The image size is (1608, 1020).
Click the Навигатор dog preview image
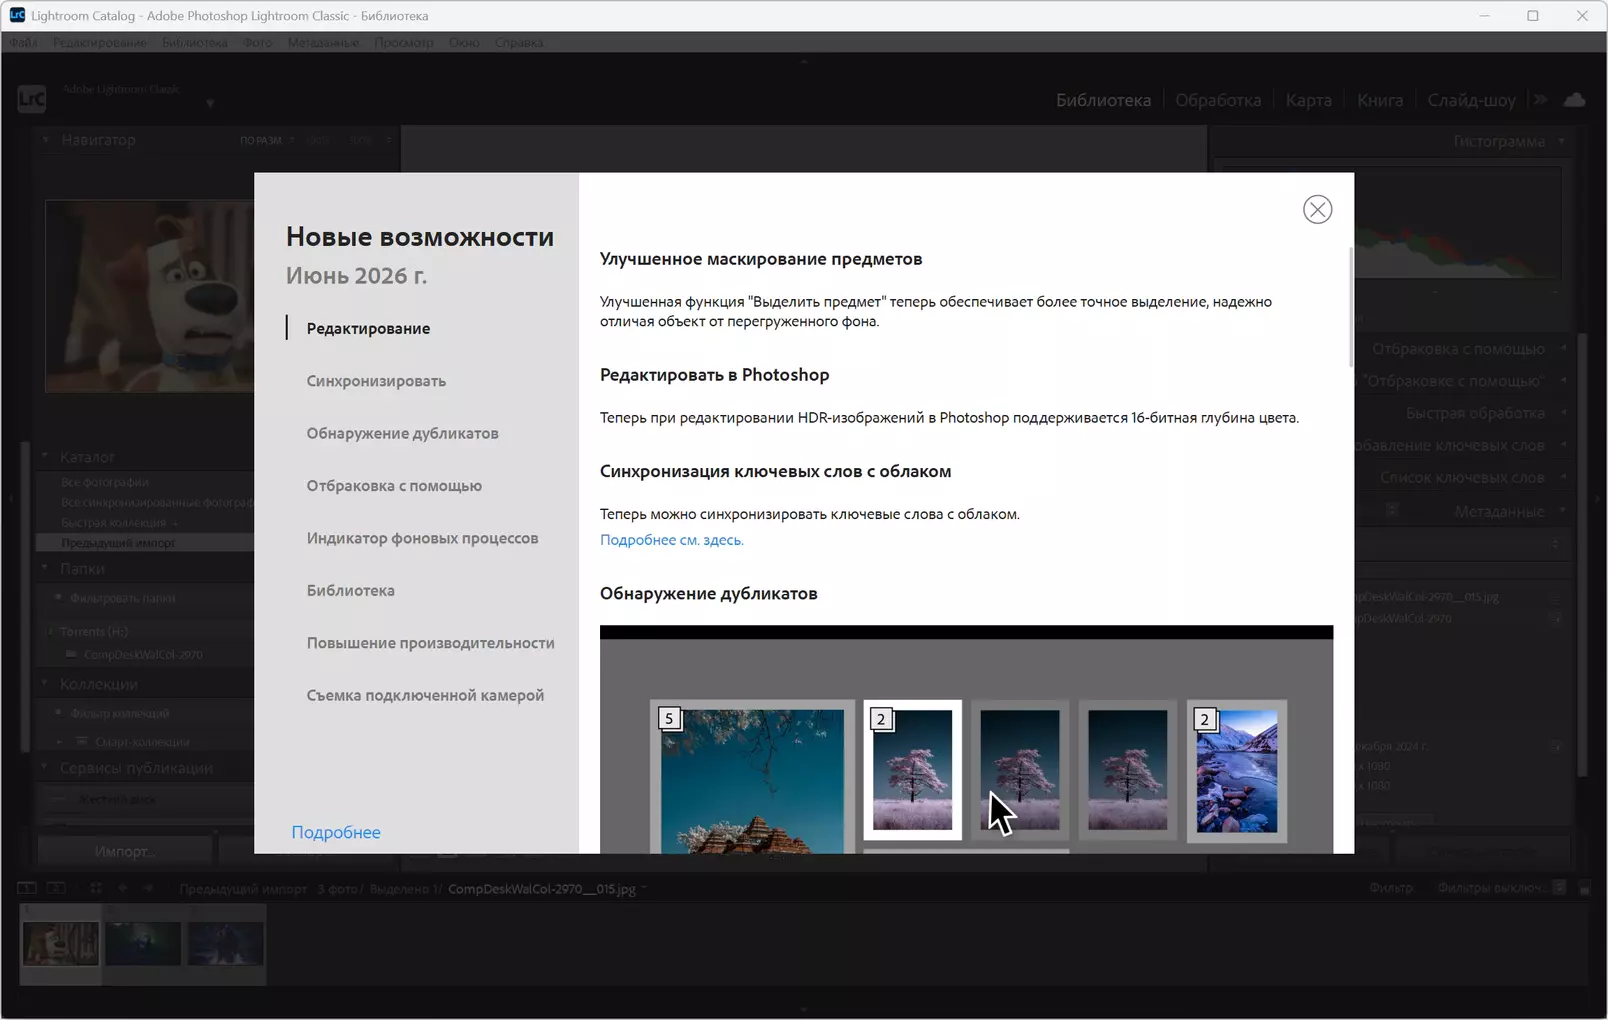tap(150, 296)
